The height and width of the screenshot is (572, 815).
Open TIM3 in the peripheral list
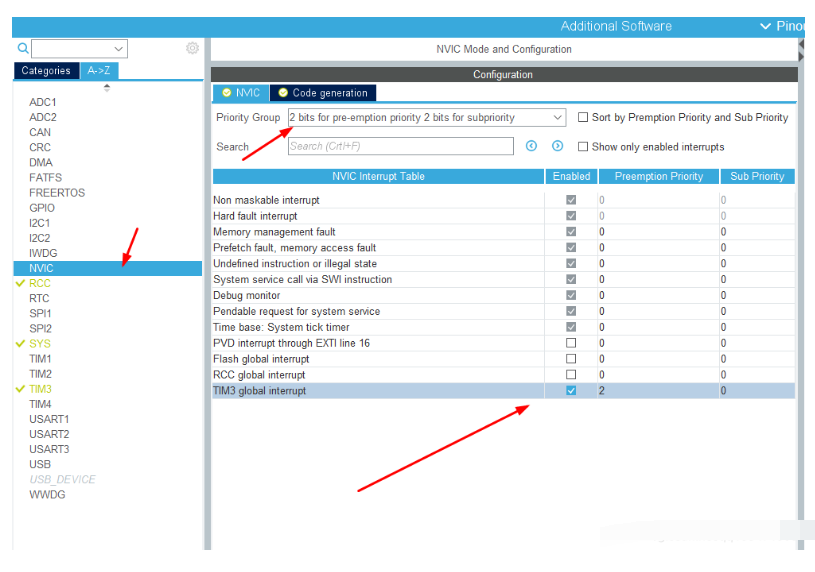pos(40,389)
